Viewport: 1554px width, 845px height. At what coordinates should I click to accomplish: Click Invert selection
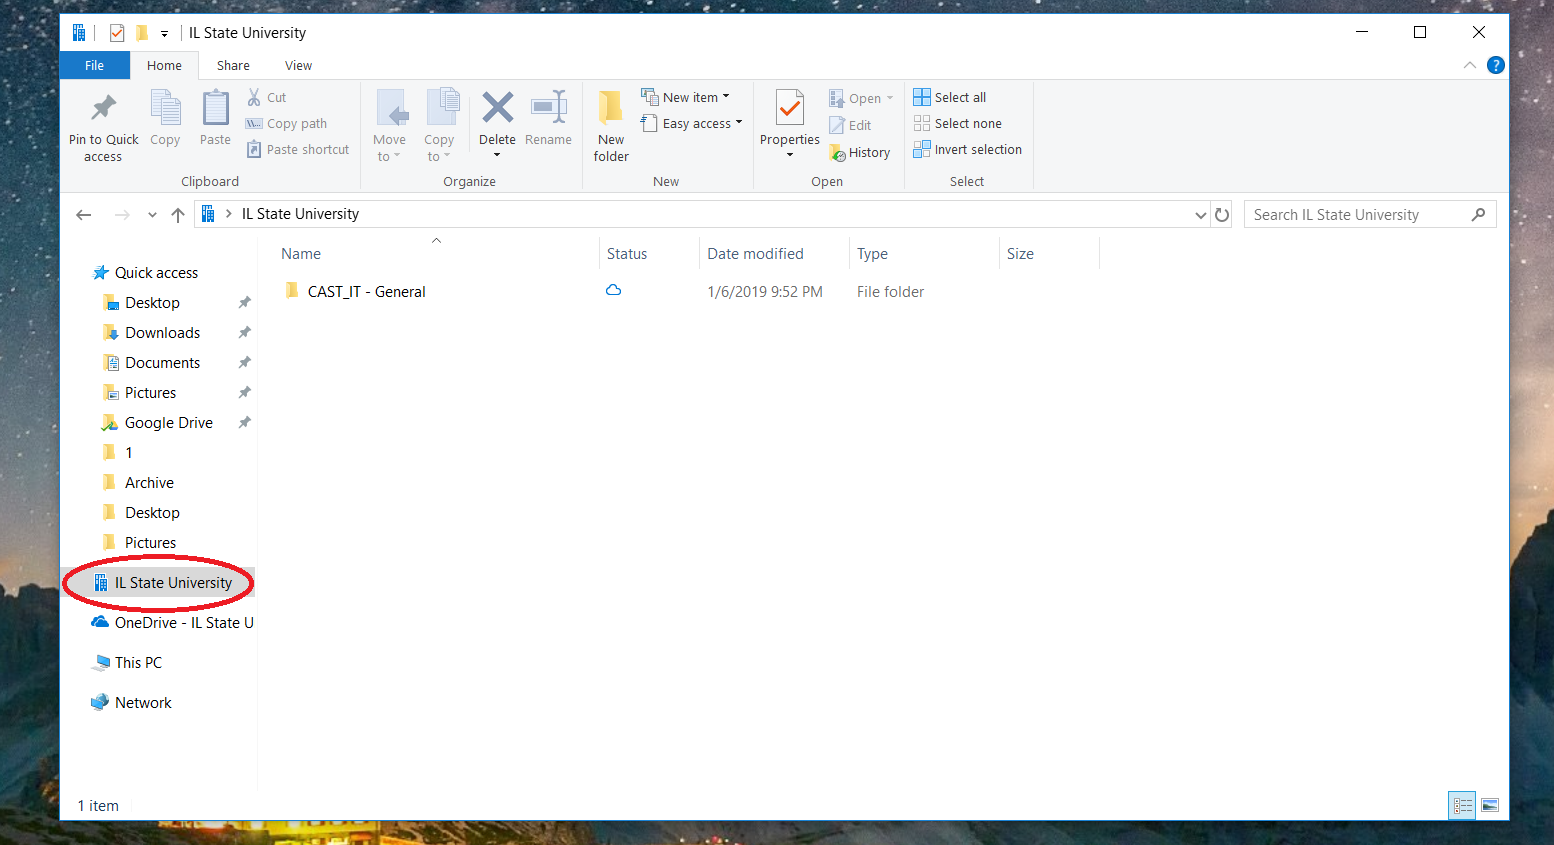(968, 149)
